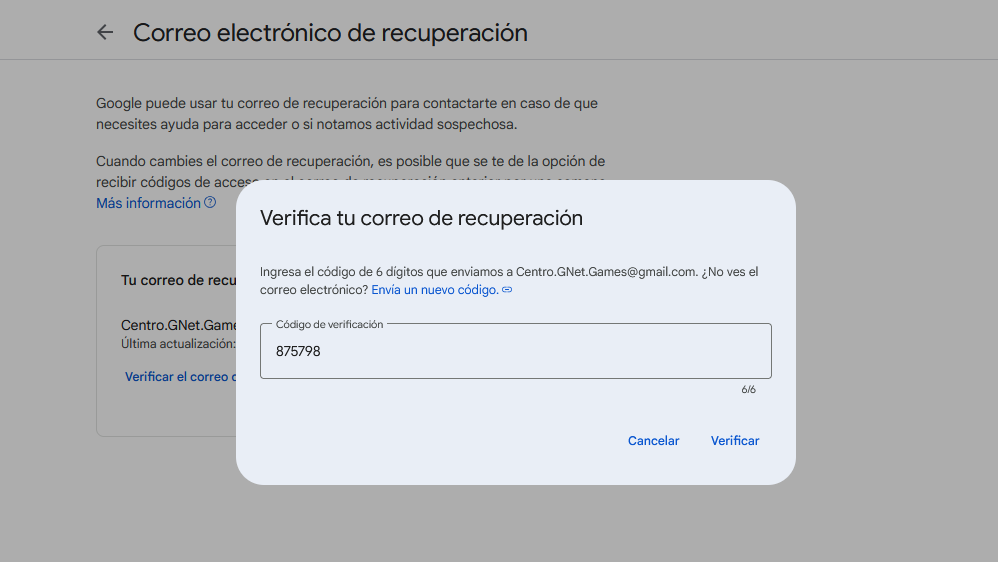Image resolution: width=998 pixels, height=562 pixels.
Task: Click the Centro.GNet.Game email in the background card
Action: (x=179, y=325)
